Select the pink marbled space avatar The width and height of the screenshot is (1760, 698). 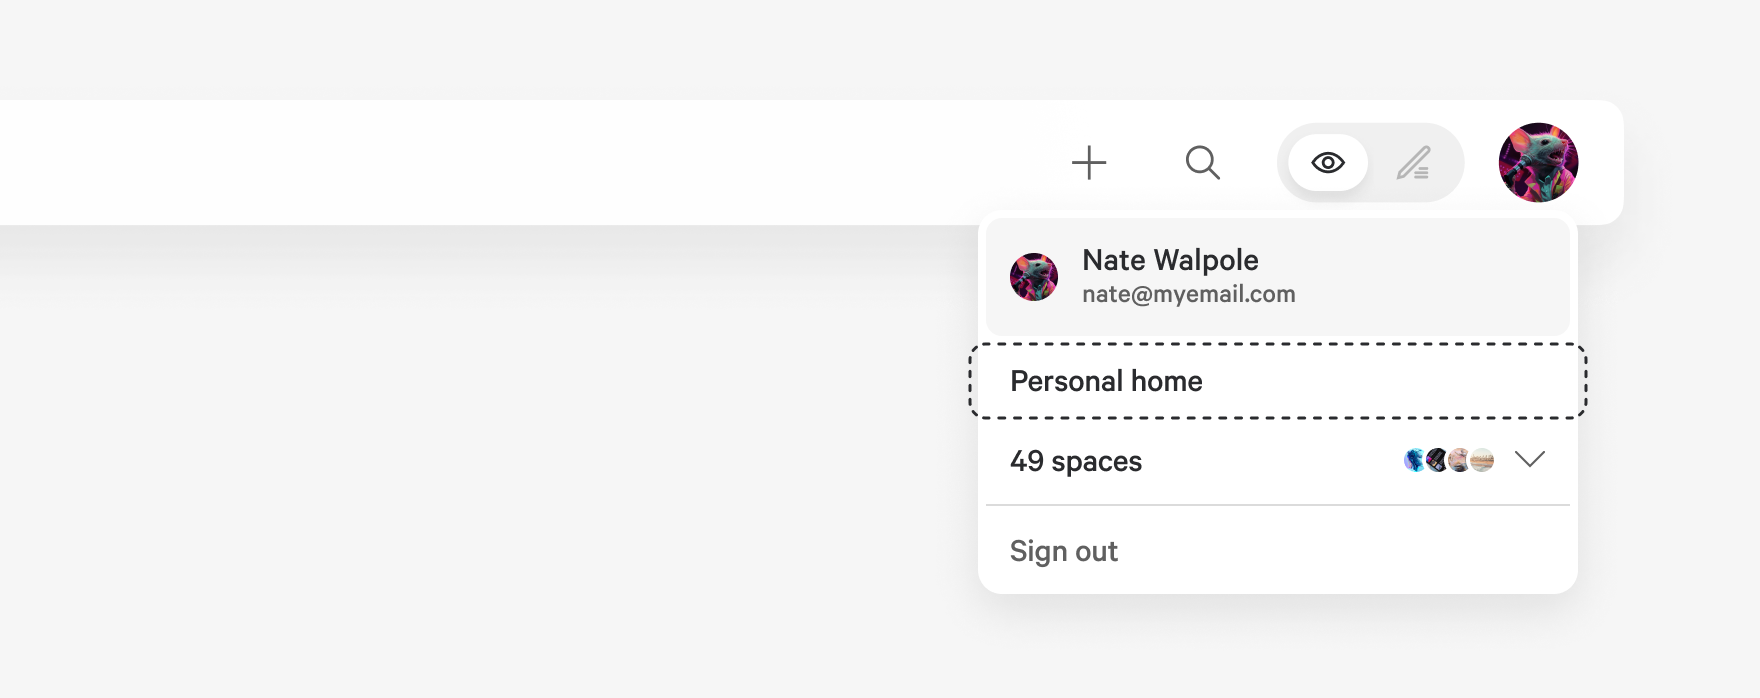pos(1460,460)
